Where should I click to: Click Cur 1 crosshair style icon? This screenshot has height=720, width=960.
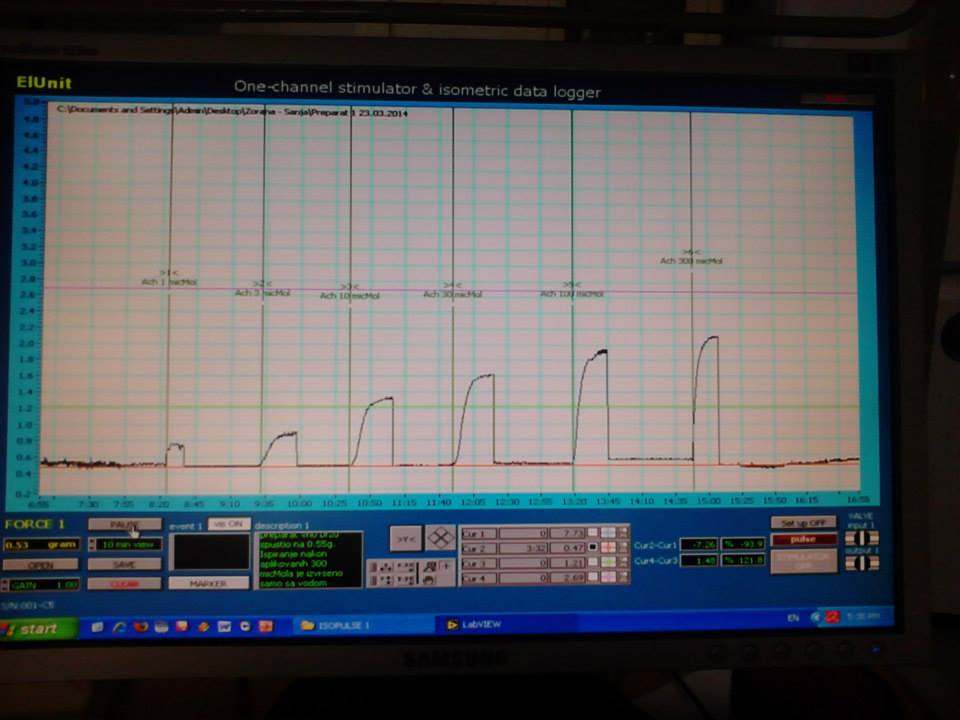click(x=608, y=534)
